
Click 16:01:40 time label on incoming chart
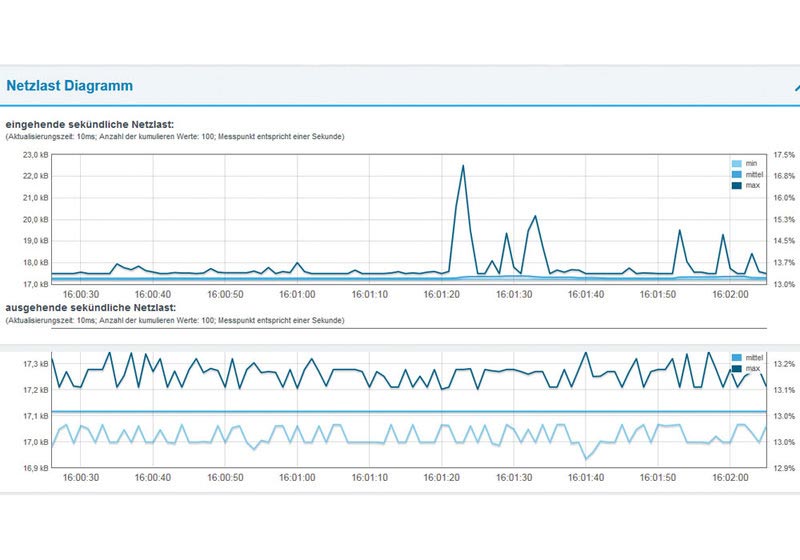[x=586, y=294]
